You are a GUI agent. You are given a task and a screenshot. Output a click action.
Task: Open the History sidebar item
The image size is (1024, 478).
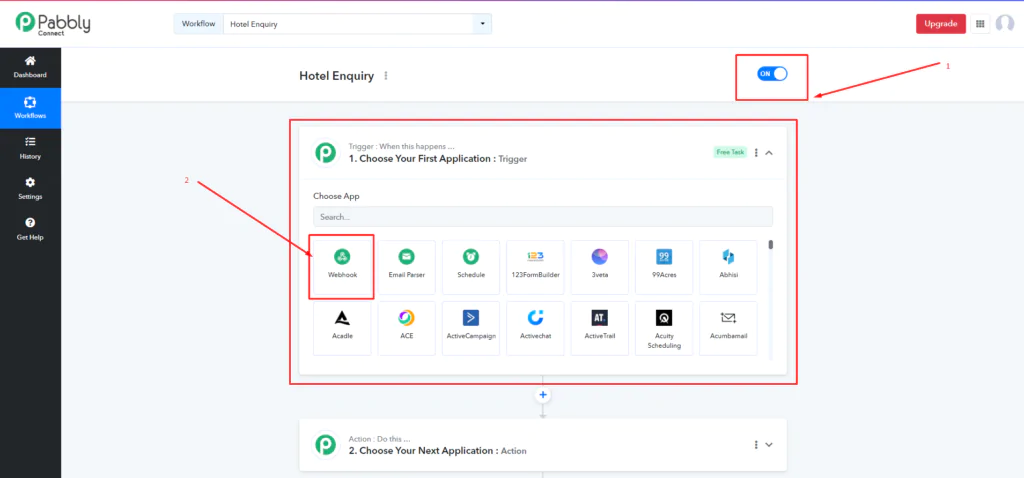click(30, 149)
